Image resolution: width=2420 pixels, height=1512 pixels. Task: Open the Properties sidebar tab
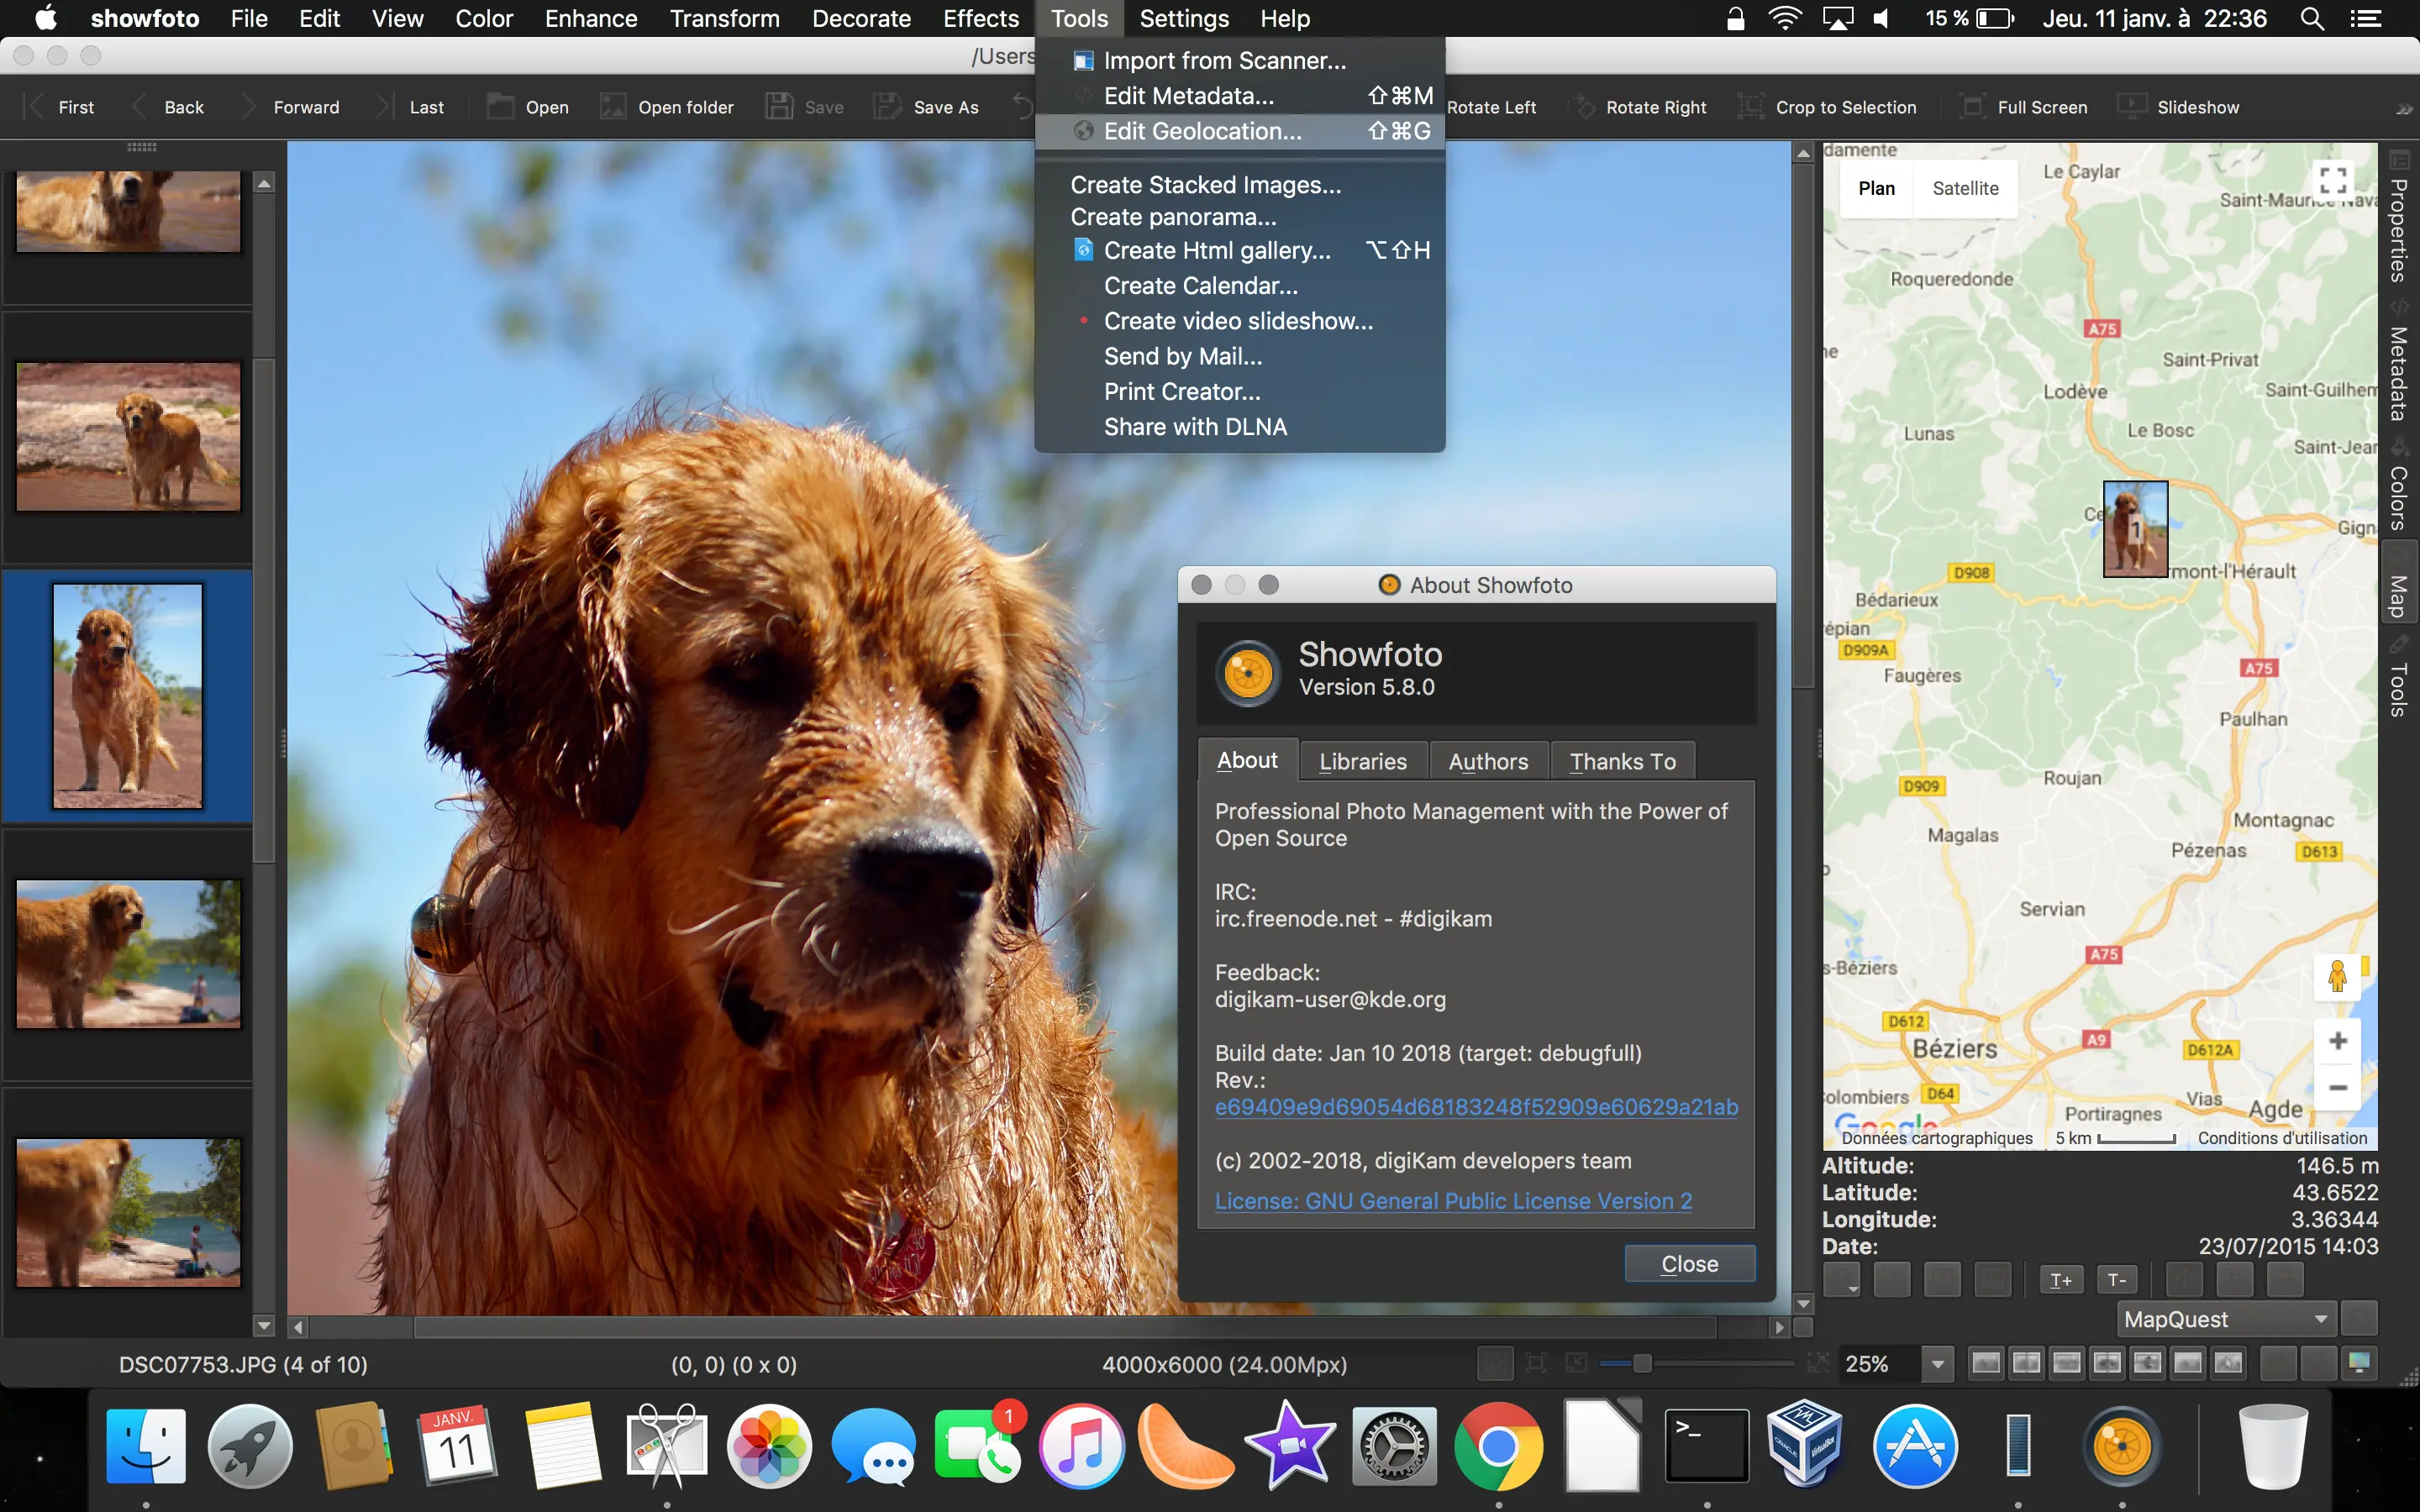click(2399, 218)
